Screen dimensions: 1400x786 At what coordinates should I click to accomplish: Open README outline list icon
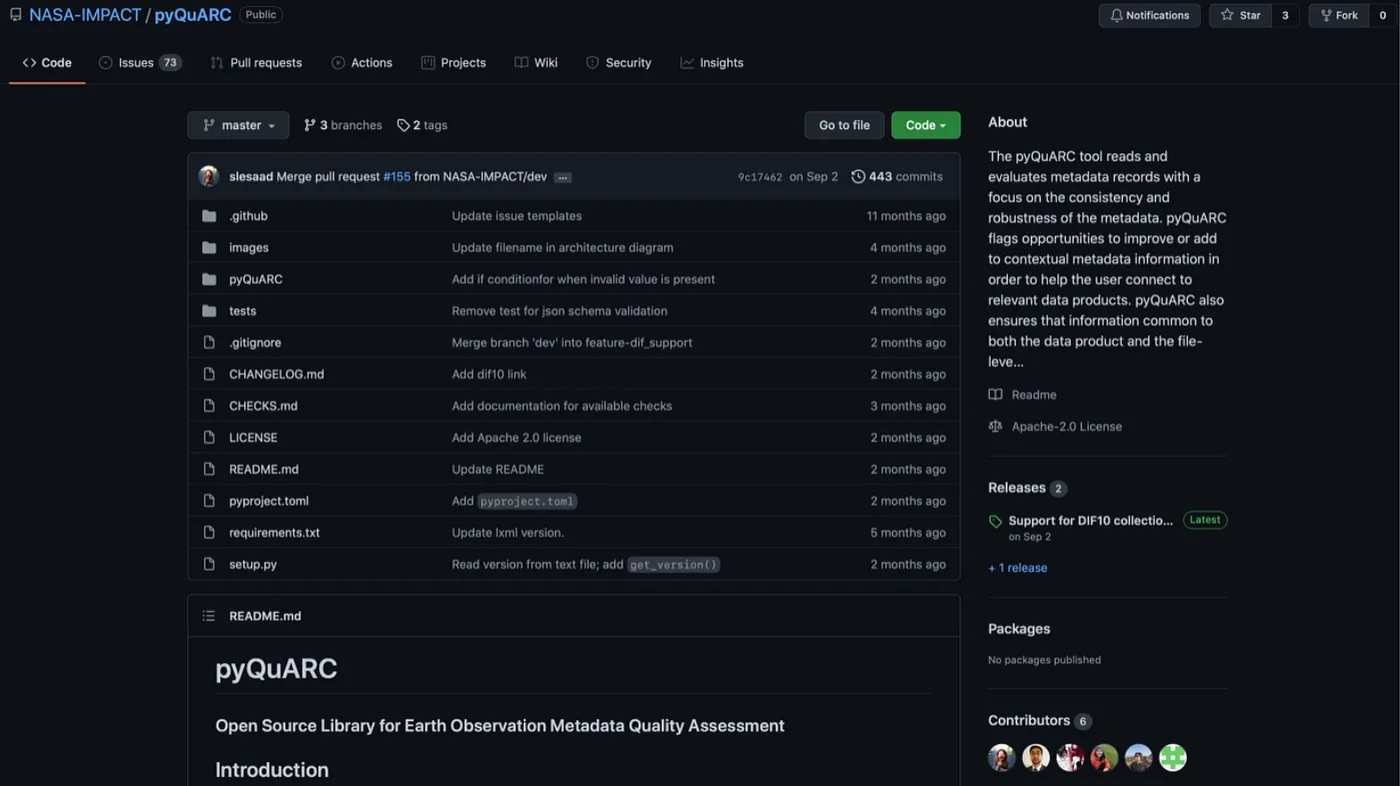click(209, 616)
